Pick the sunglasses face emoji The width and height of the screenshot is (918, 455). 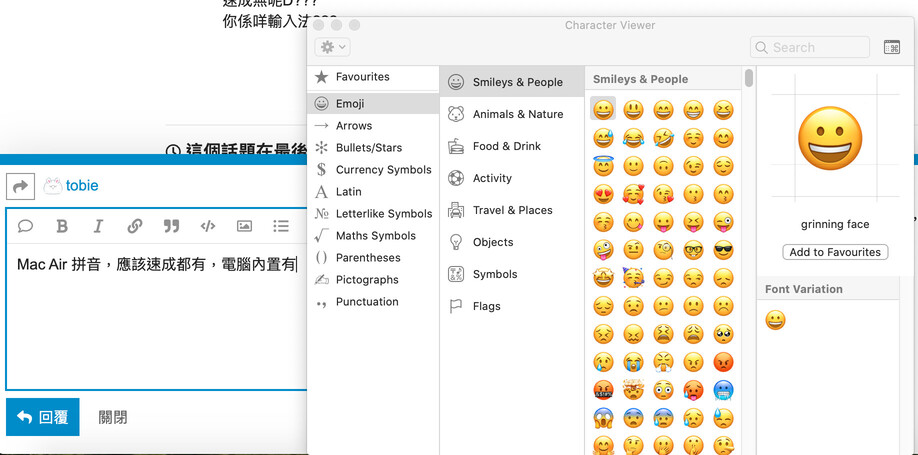click(x=724, y=250)
